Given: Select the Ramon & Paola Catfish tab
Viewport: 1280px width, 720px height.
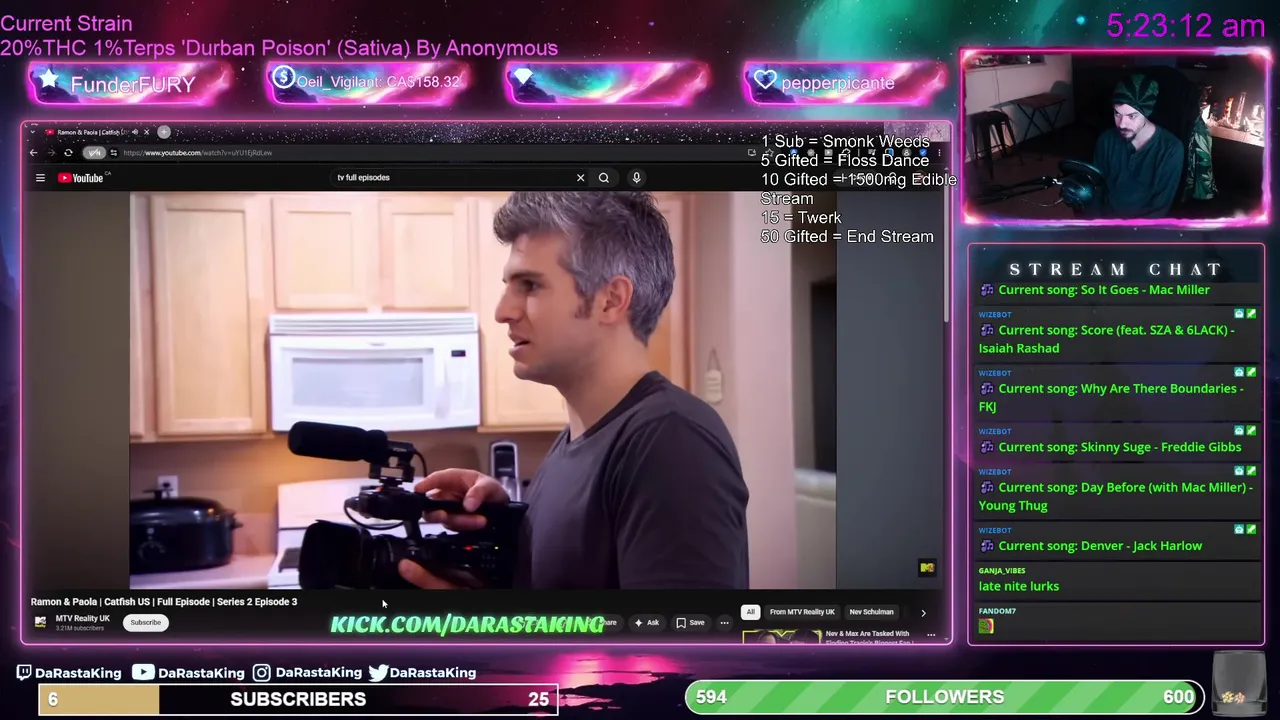Looking at the screenshot, I should click(x=90, y=132).
